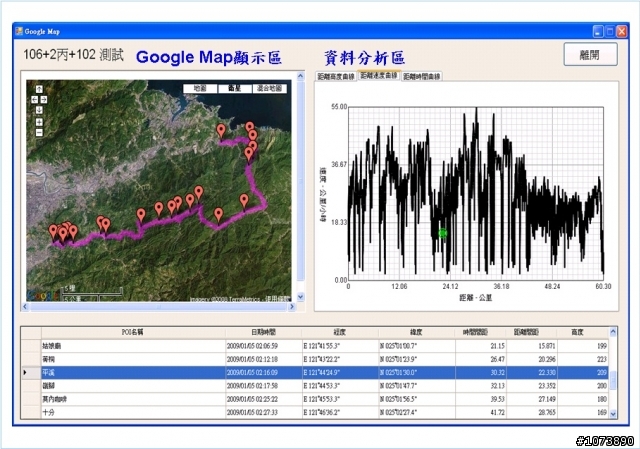640x449 pixels.
Task: Click the lone map pin at the route's coastal start
Action: [x=221, y=131]
